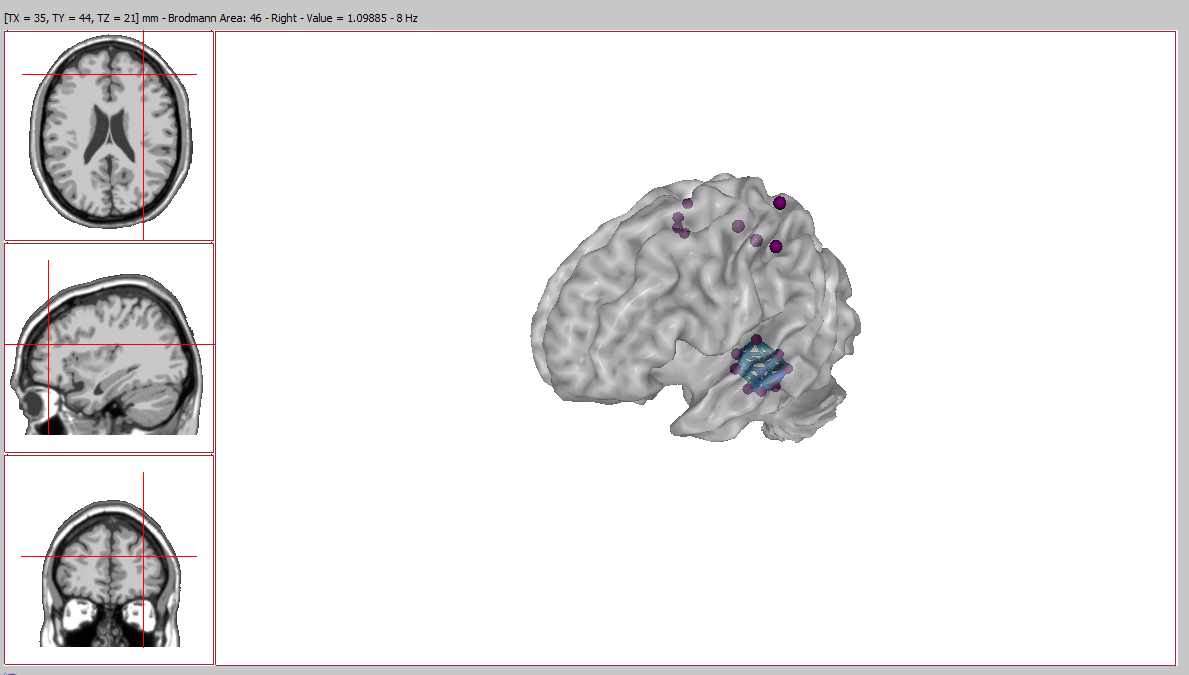
Task: Click the blue voxel cube on the temporal lobe
Action: coord(761,366)
